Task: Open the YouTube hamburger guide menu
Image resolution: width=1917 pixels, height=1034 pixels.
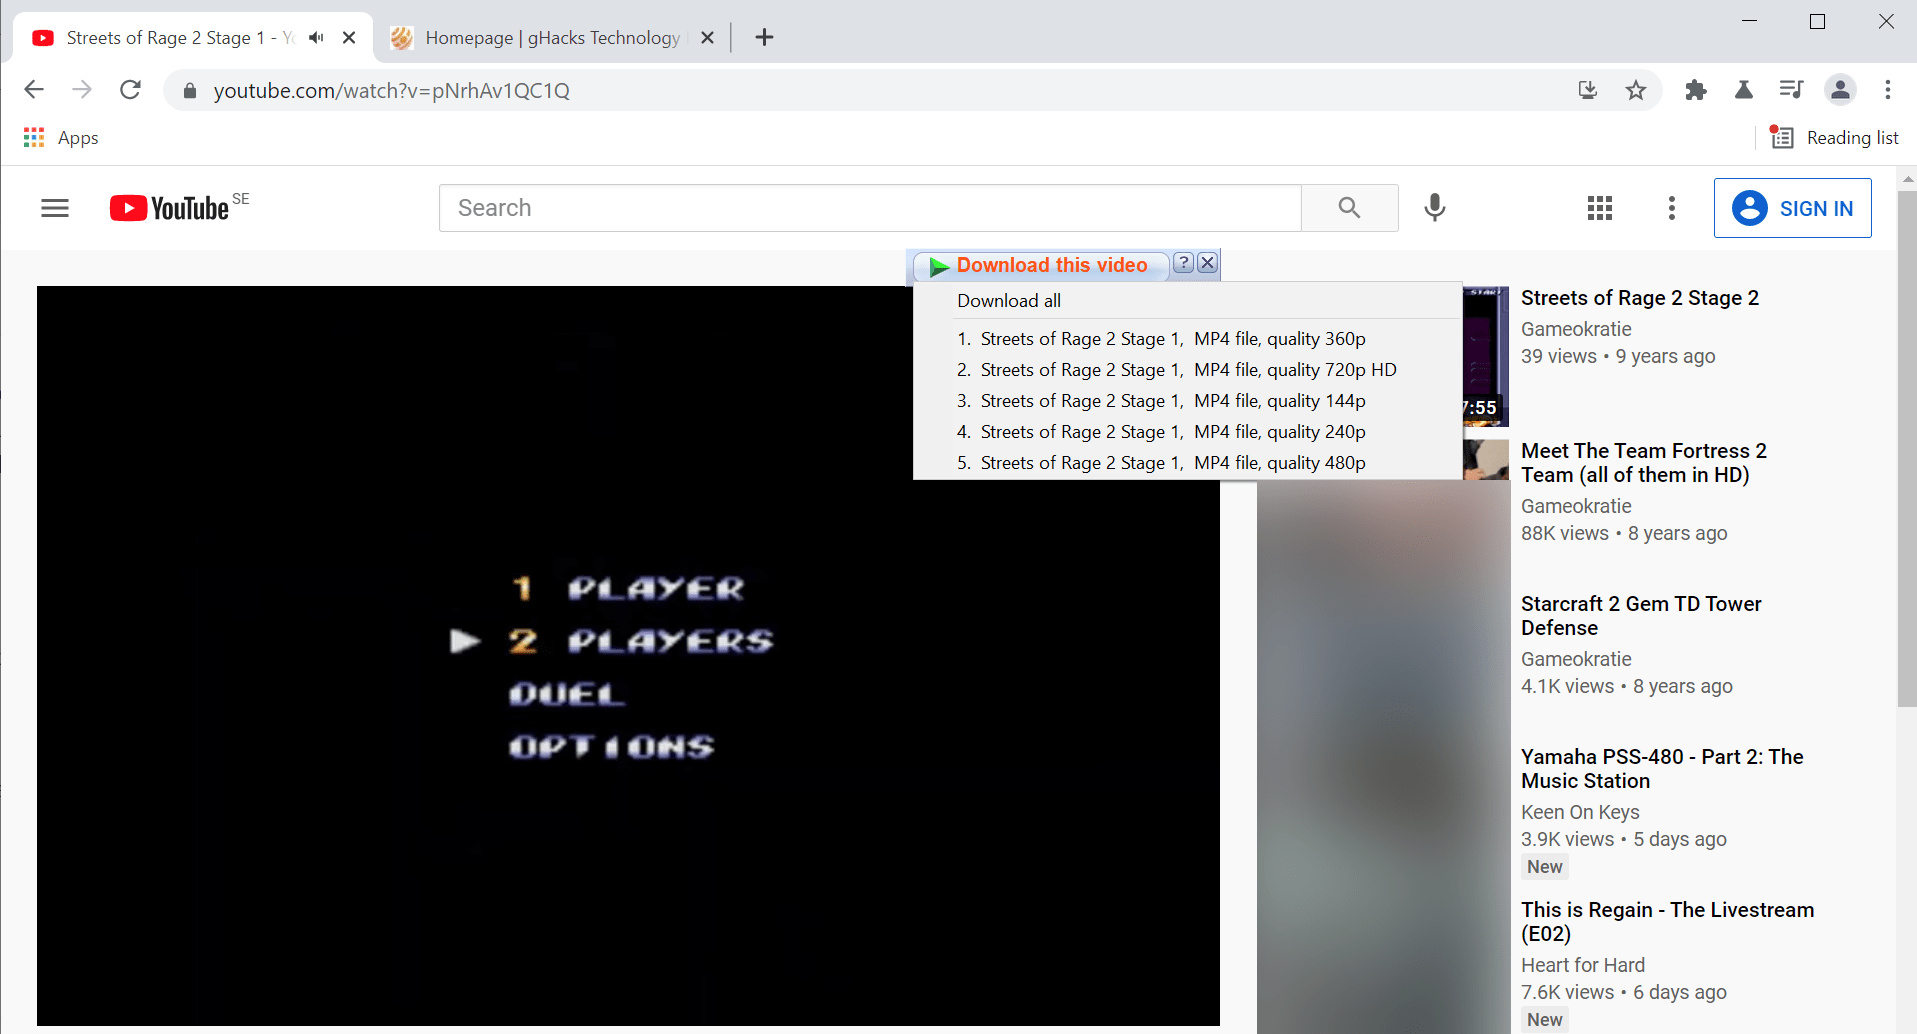Action: [55, 208]
